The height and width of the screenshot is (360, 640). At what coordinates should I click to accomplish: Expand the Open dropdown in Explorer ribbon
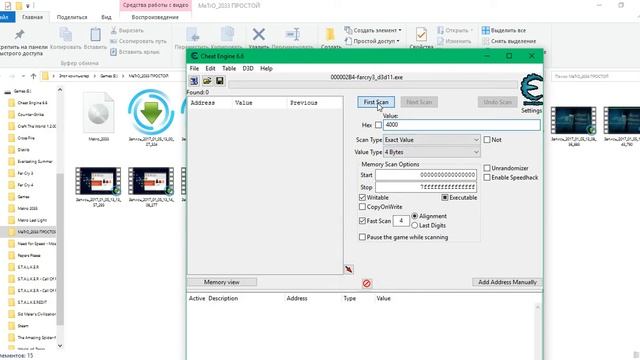[x=471, y=30]
